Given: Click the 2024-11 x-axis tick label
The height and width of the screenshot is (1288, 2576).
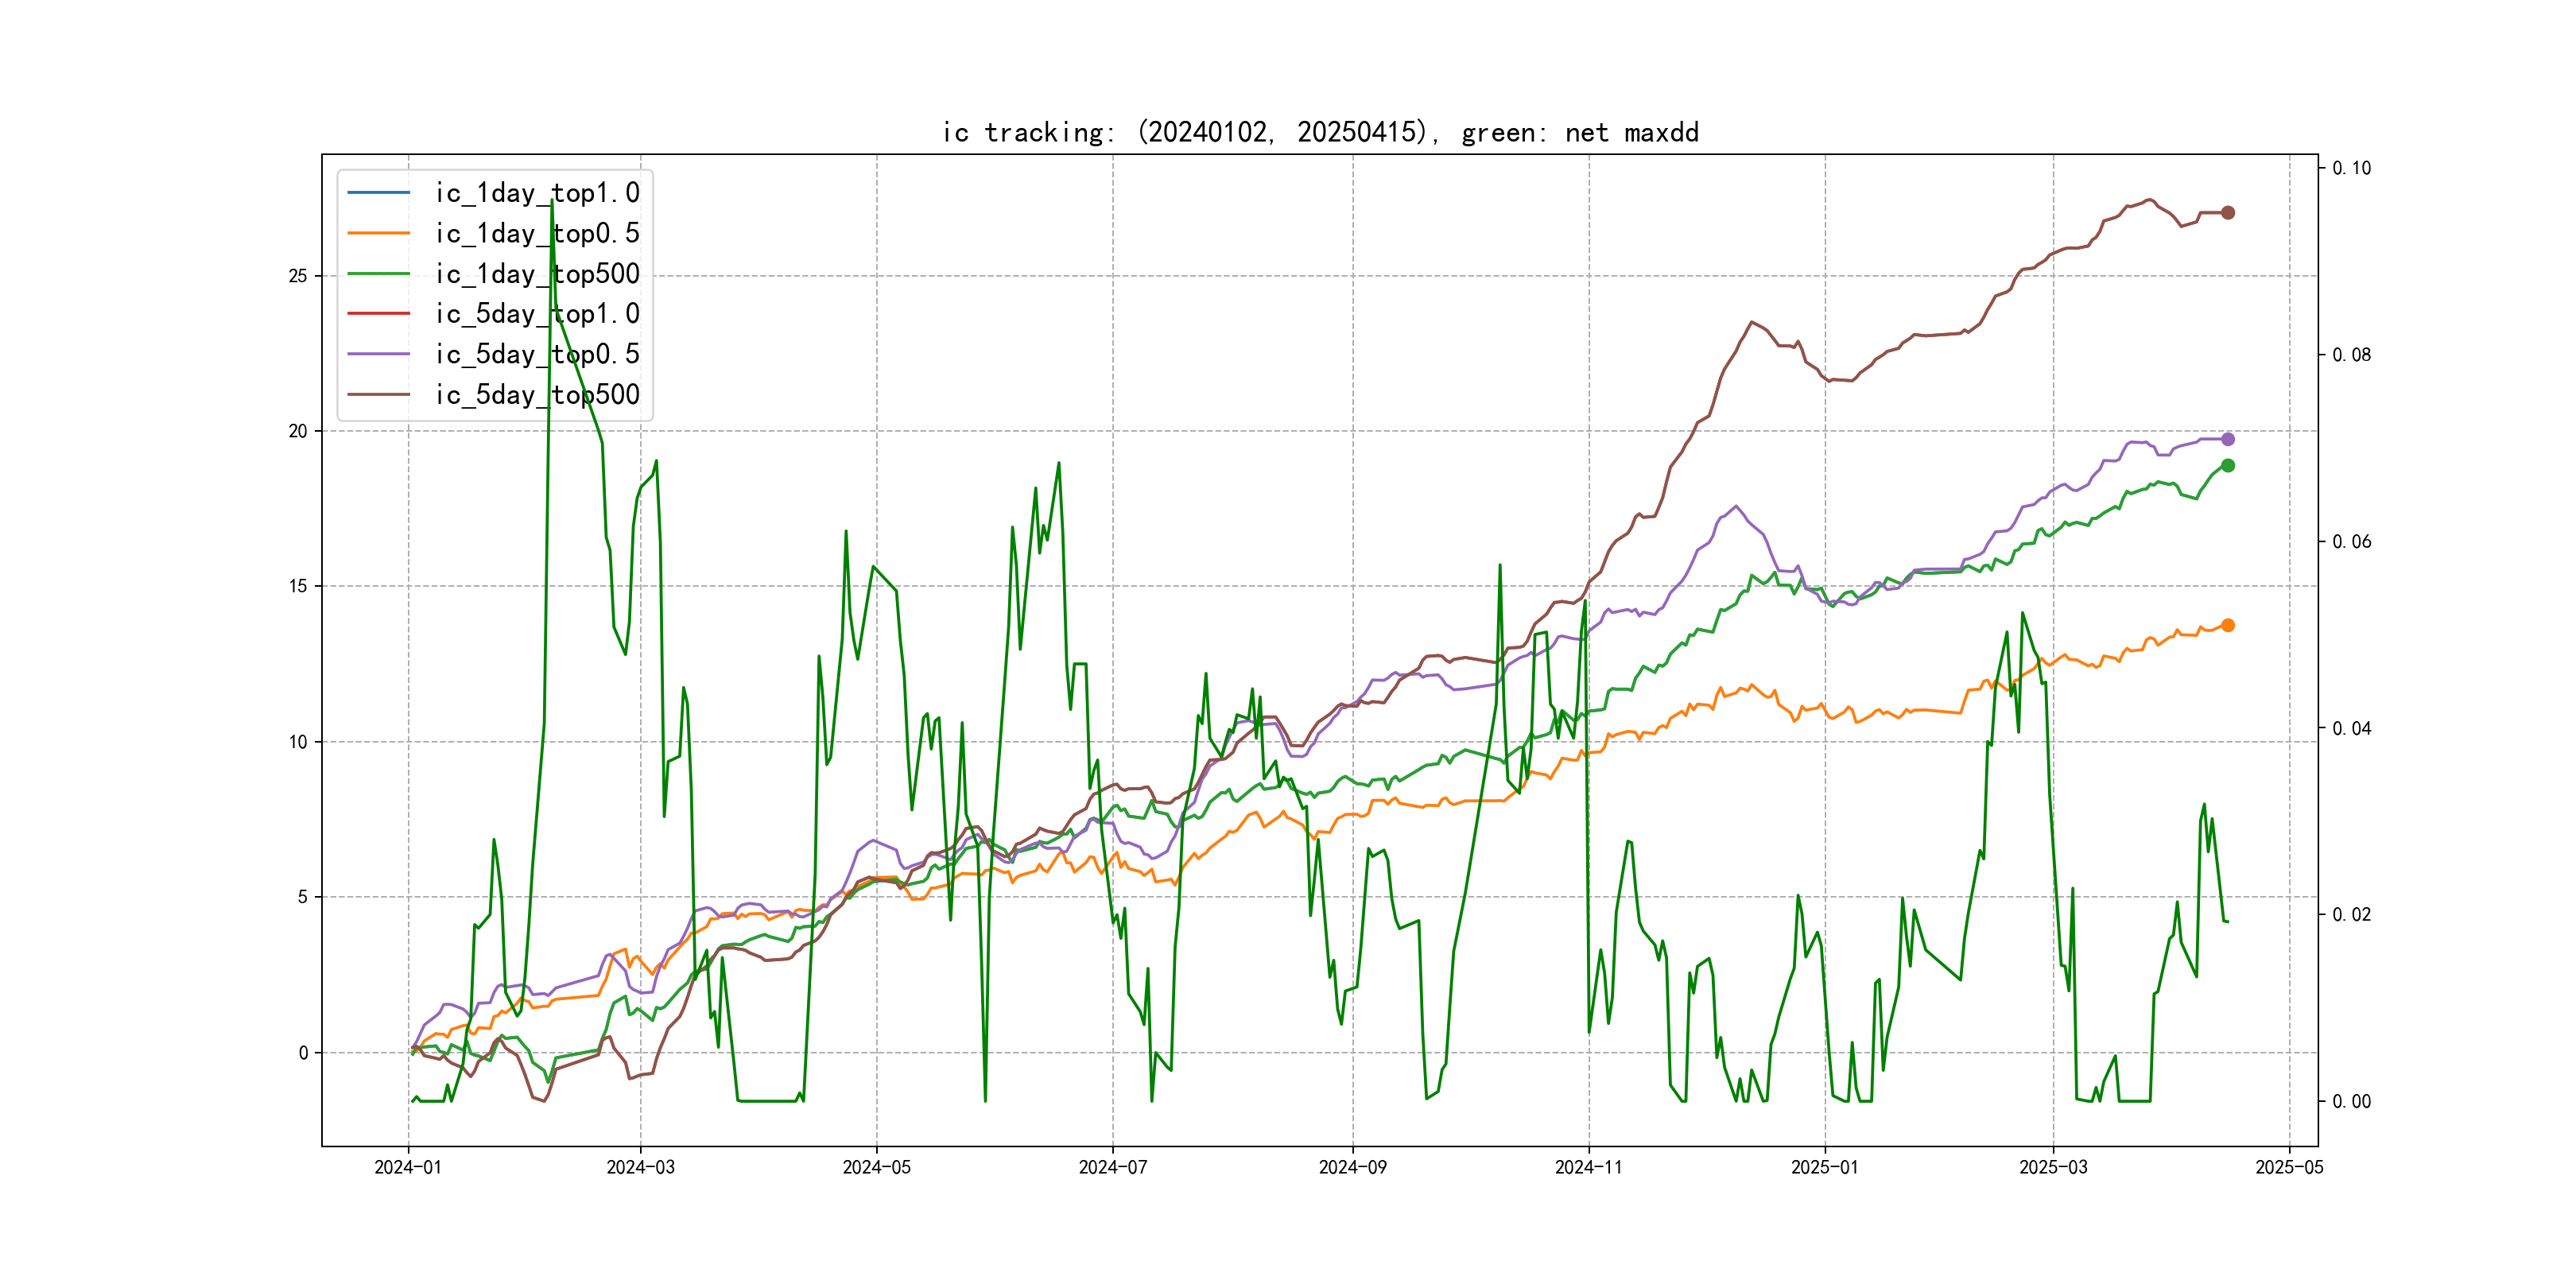Looking at the screenshot, I should [x=1588, y=1167].
